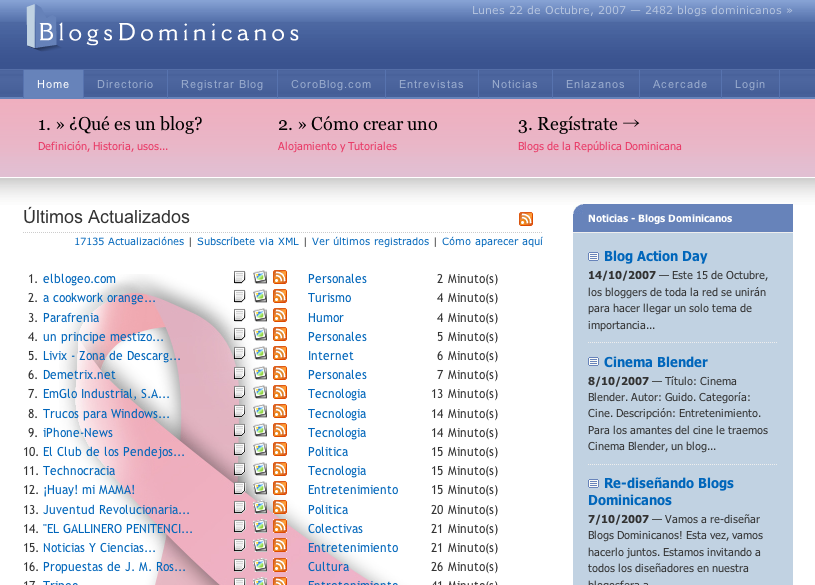
Task: Open the page icon for elblogeo.com
Action: coord(239,277)
